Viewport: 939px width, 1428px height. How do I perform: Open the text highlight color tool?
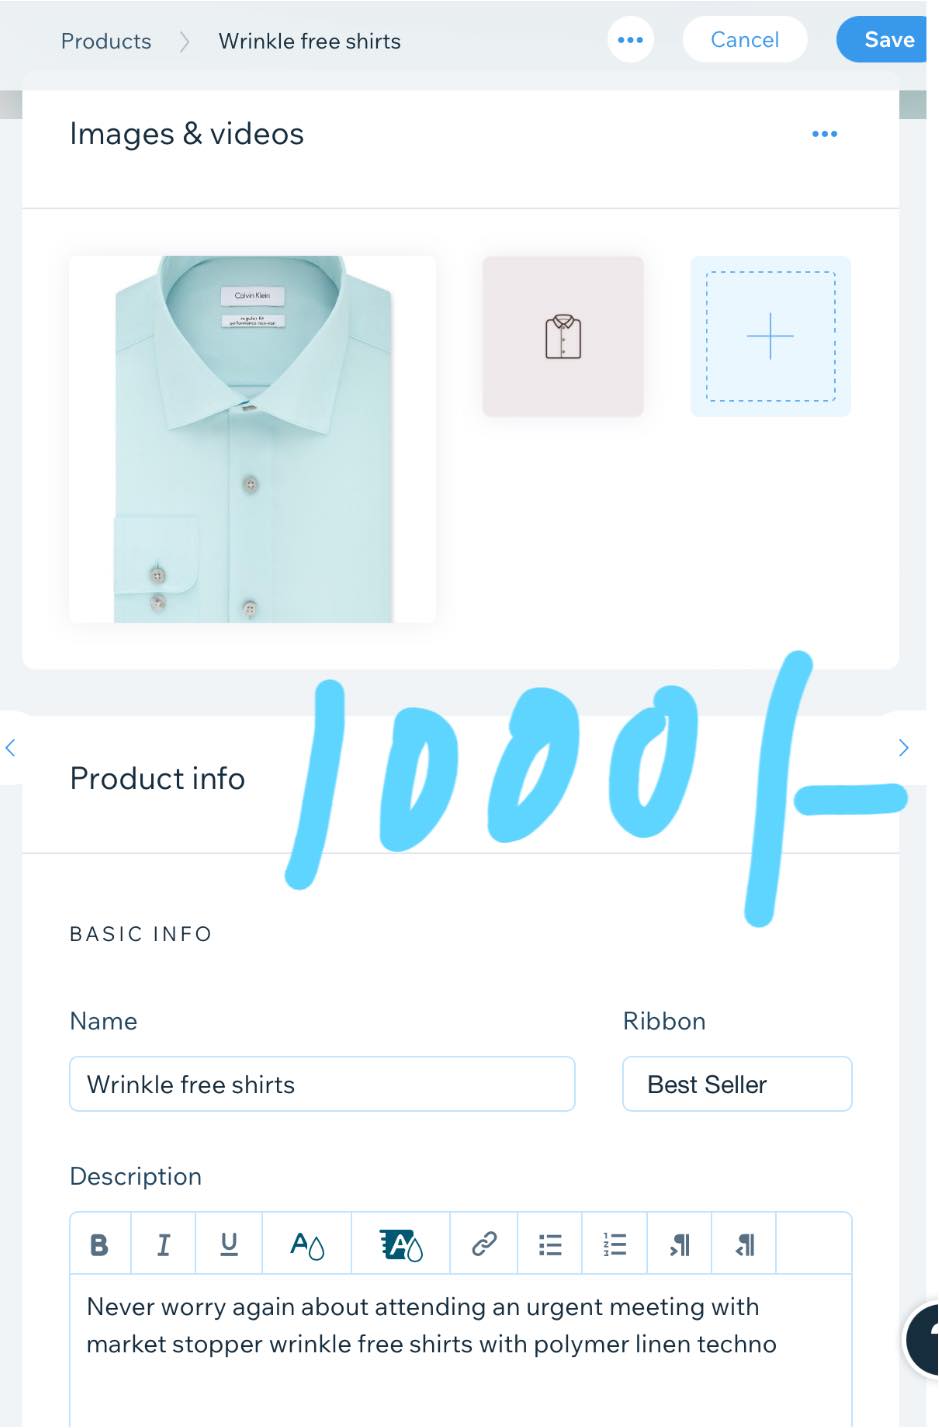point(401,1244)
